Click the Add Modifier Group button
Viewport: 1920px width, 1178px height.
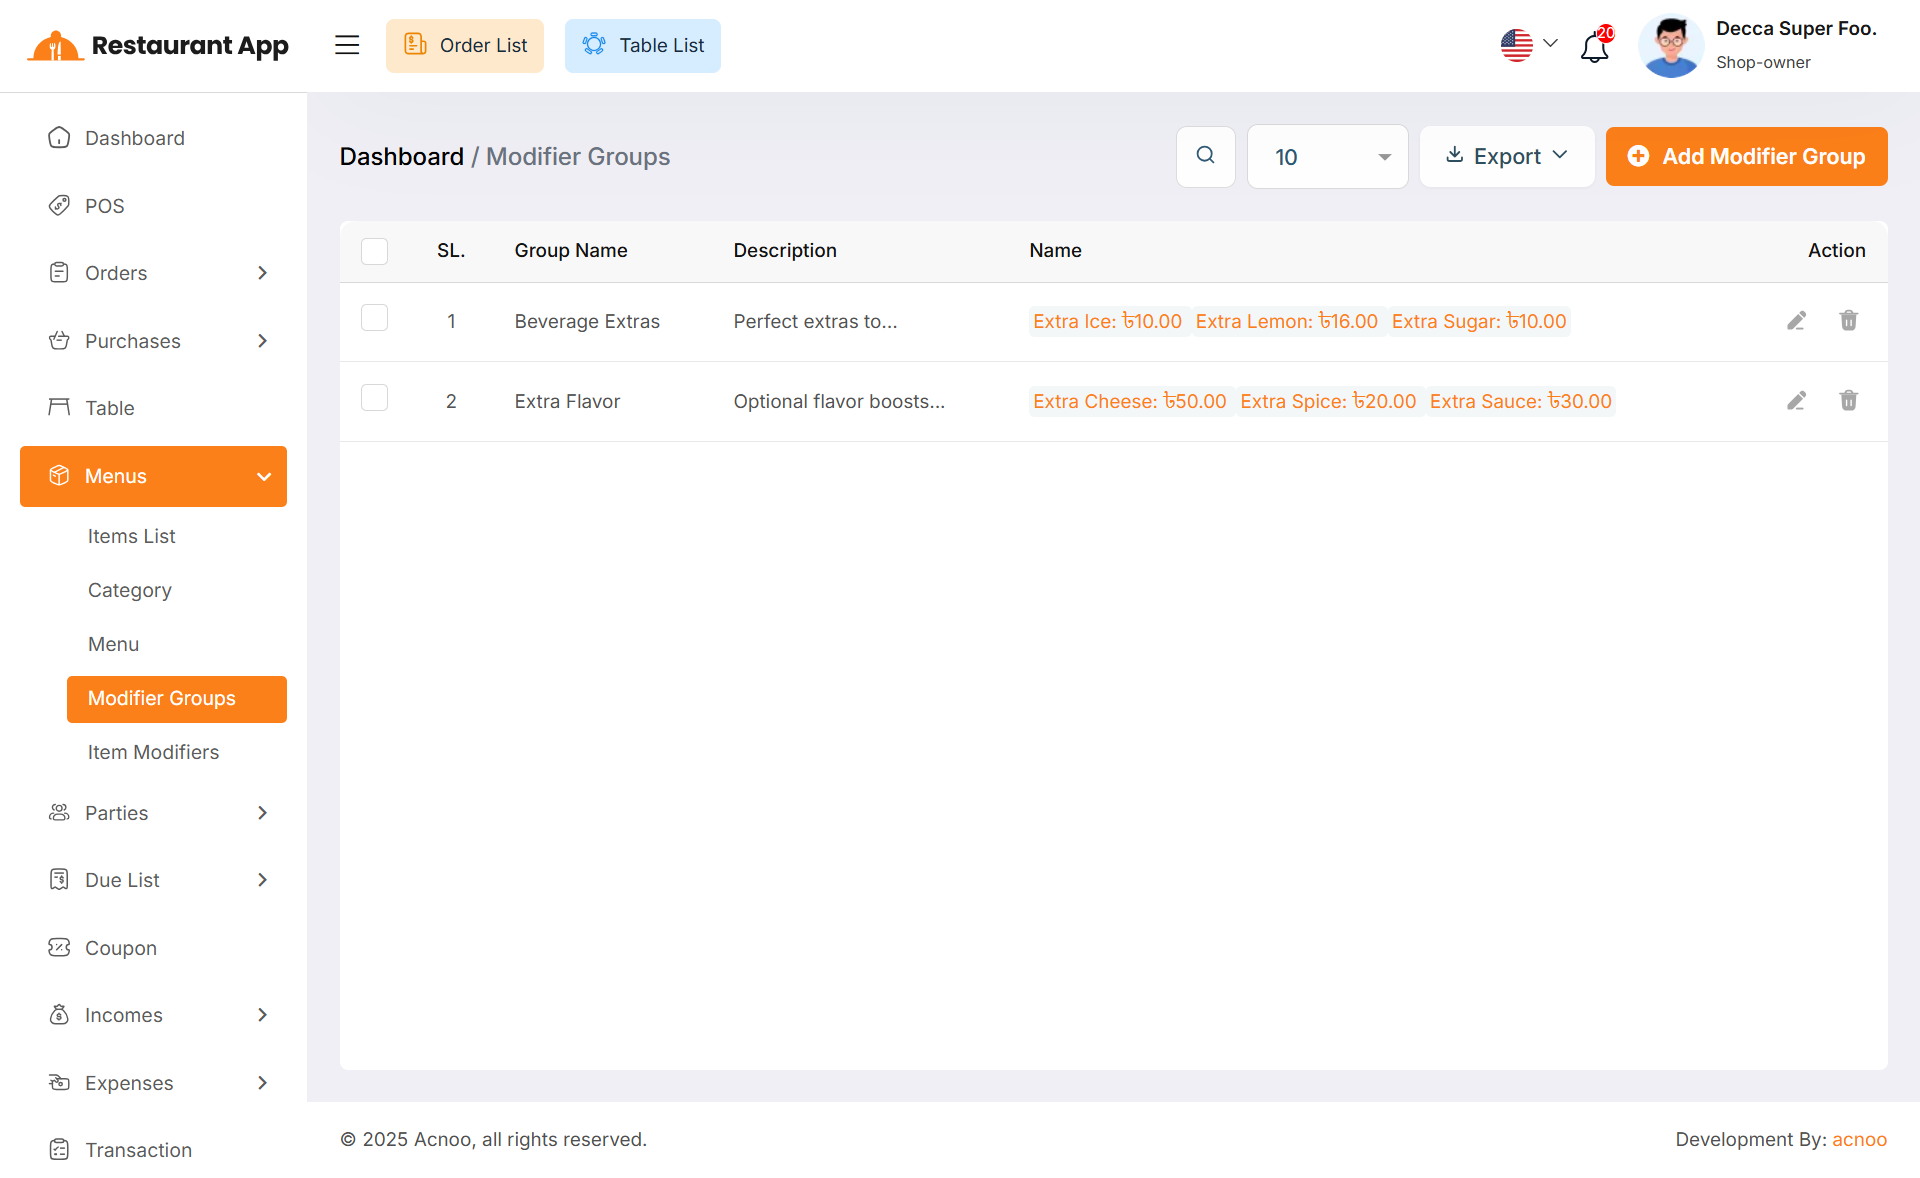tap(1746, 156)
